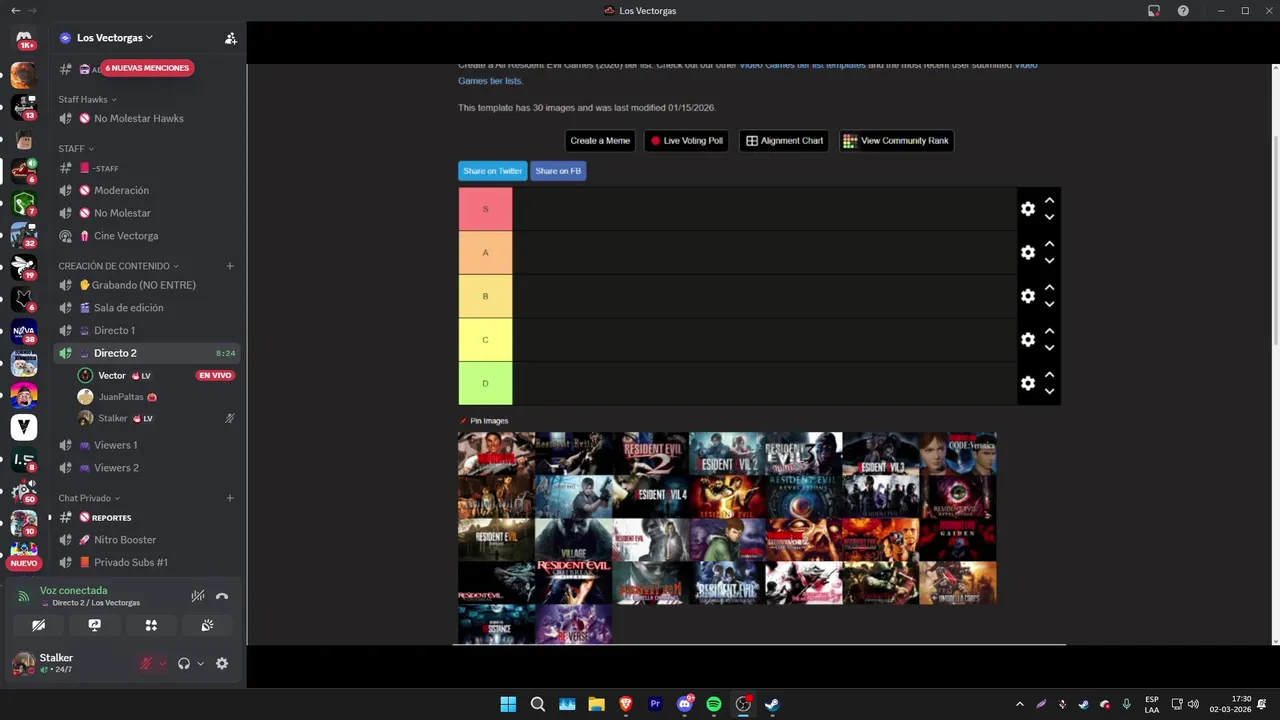Join the Sala de edición channel
The height and width of the screenshot is (720, 1280).
click(x=147, y=308)
